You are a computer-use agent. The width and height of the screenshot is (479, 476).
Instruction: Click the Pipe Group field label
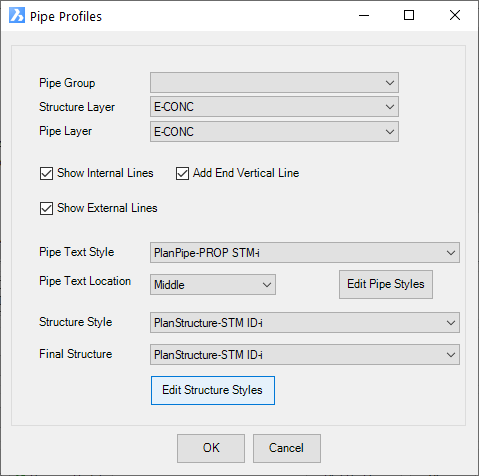pyautogui.click(x=67, y=83)
